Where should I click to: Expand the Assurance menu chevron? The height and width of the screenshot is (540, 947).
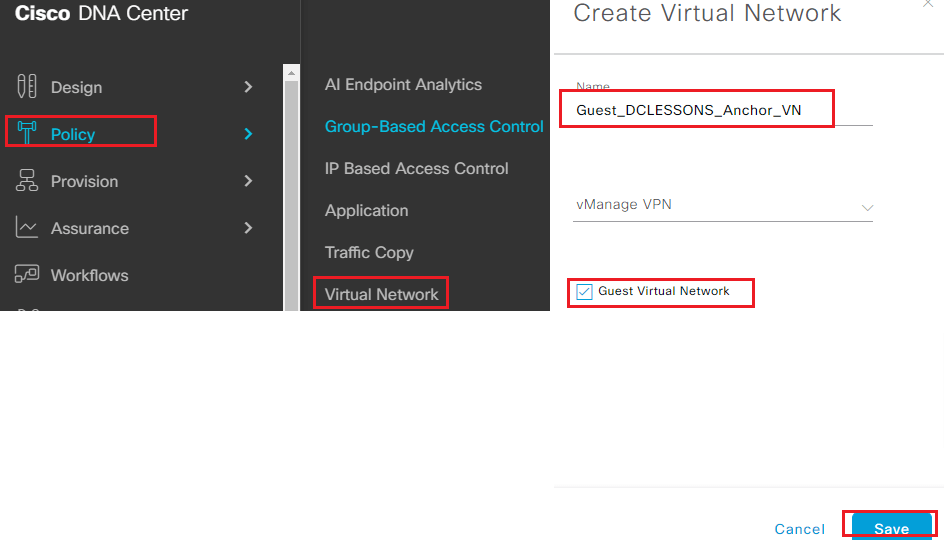pos(248,228)
